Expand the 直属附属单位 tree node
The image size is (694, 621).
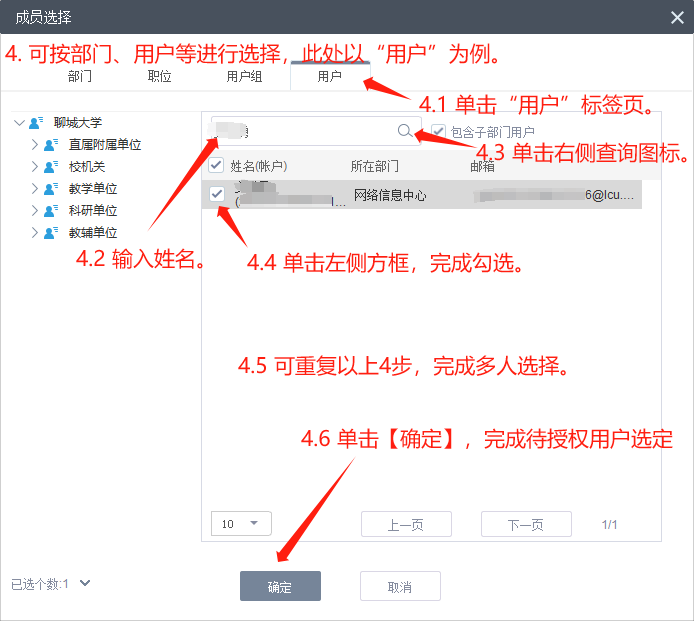(x=34, y=145)
